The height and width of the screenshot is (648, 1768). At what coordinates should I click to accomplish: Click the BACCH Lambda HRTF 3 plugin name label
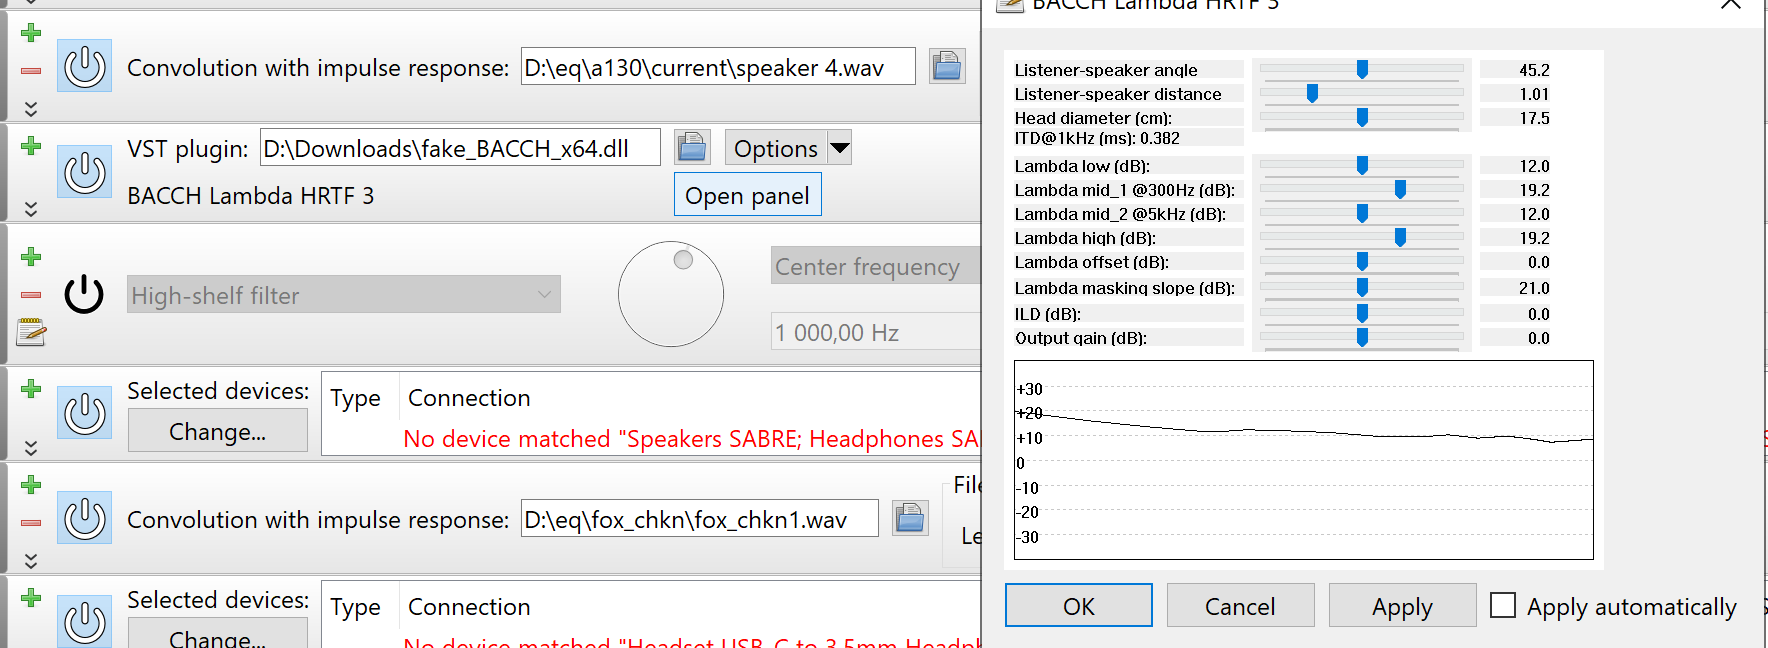[251, 196]
